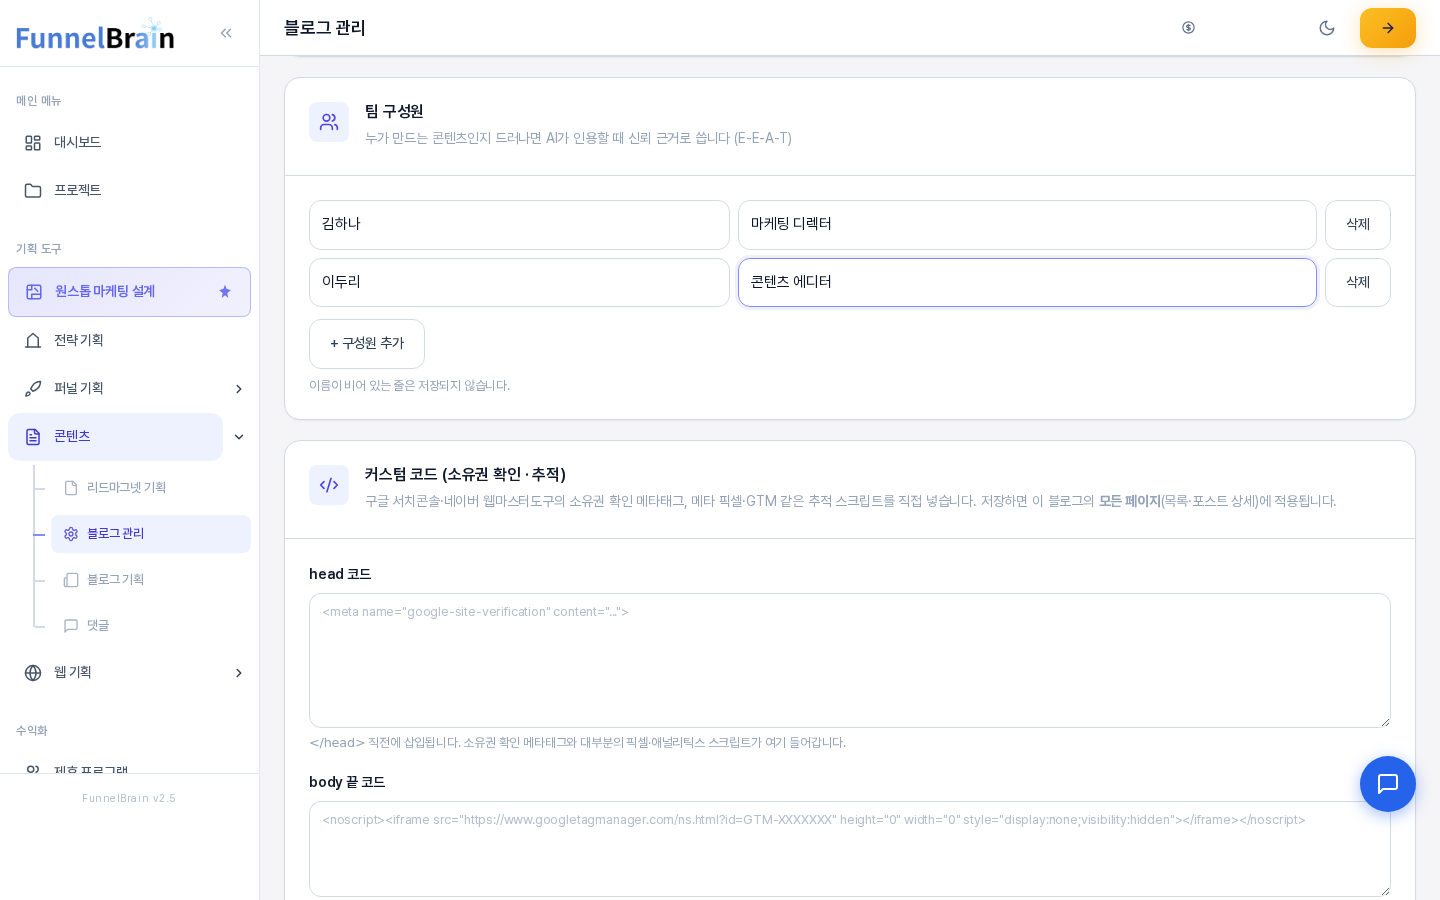The image size is (1440, 900).
Task: Click the 콘텐츠 document icon
Action: point(33,437)
